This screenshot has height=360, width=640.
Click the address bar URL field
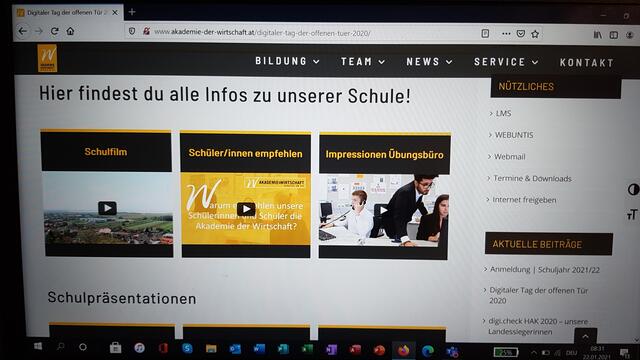[261, 32]
